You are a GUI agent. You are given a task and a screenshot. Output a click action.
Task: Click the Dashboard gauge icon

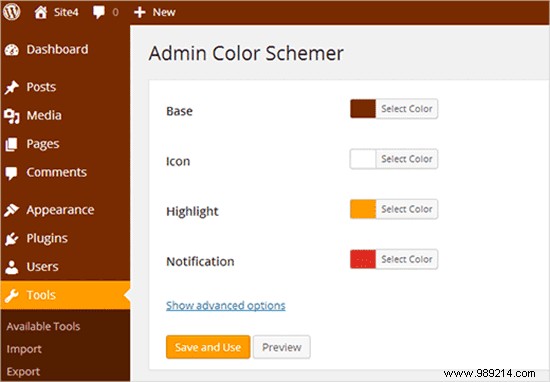coord(12,50)
